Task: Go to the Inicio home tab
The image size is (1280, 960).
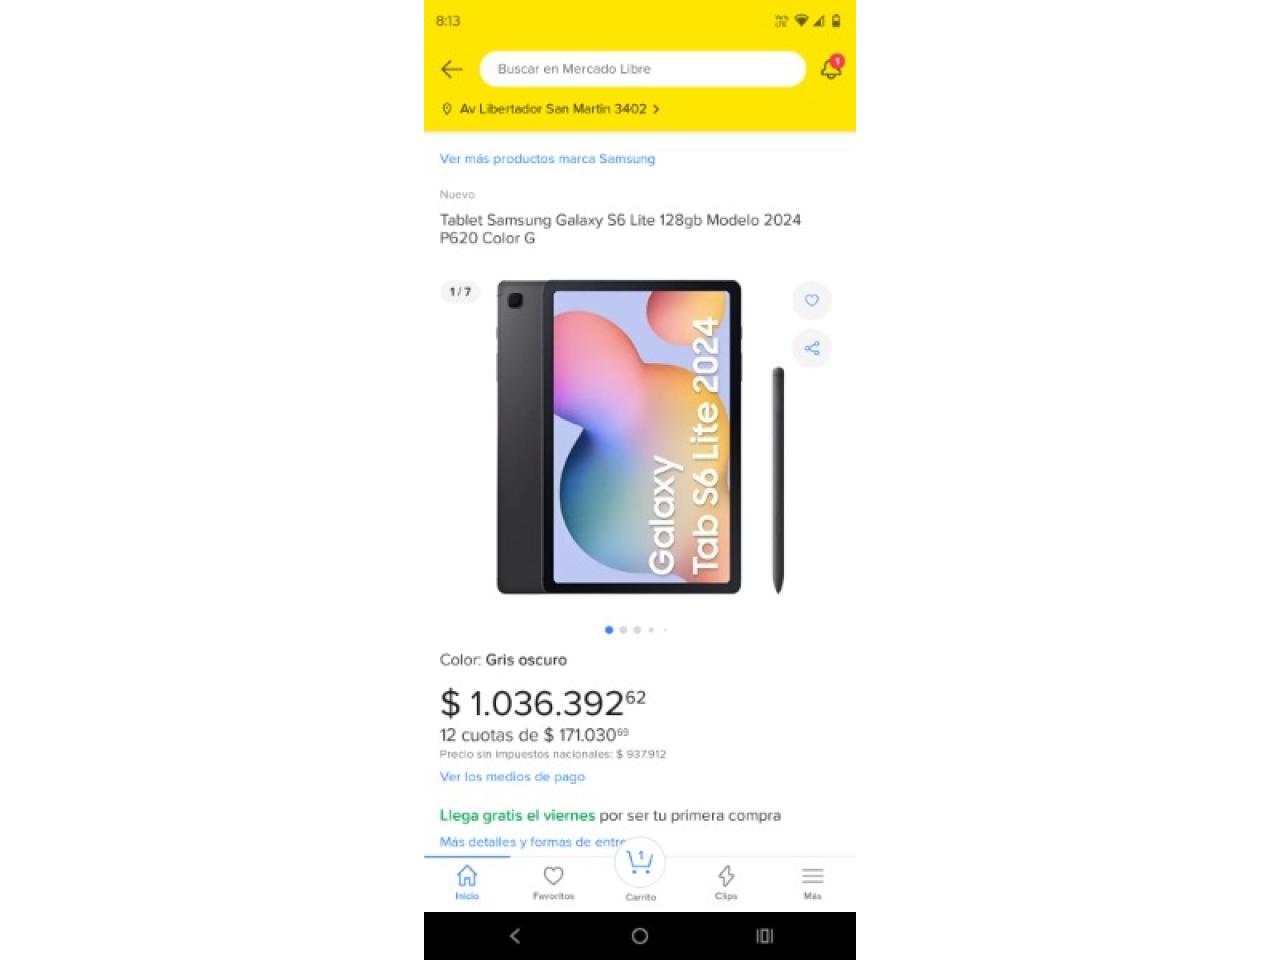Action: click(467, 882)
